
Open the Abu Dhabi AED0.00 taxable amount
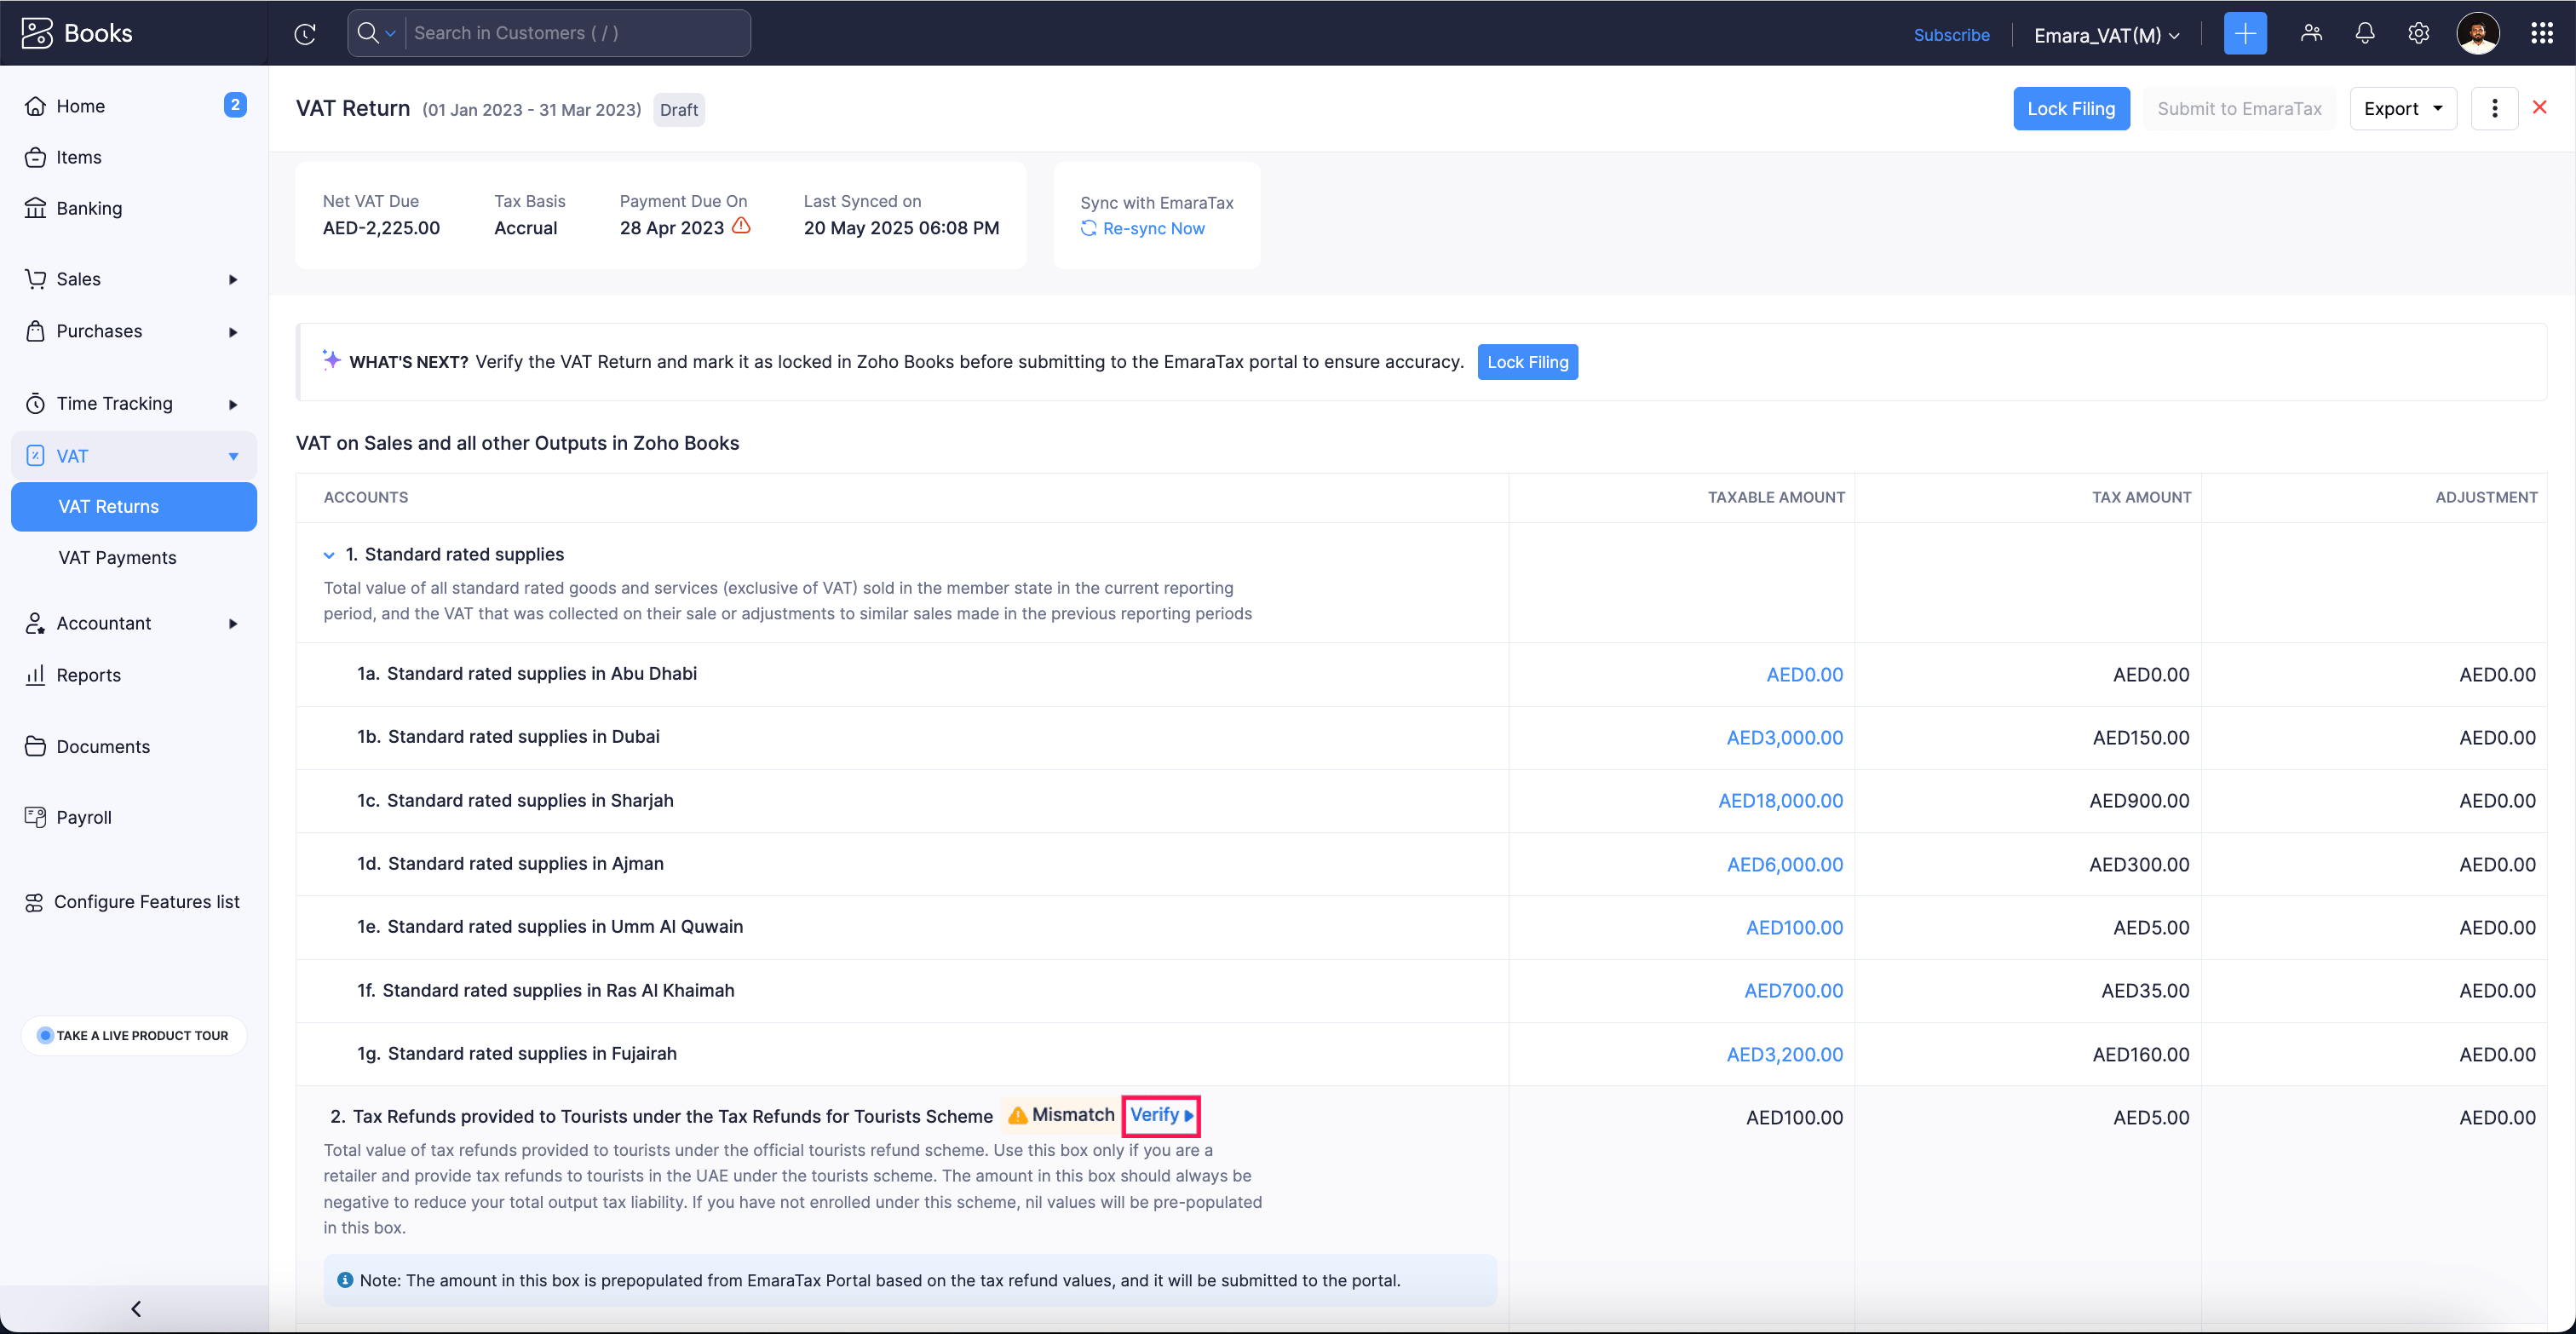(x=1804, y=675)
